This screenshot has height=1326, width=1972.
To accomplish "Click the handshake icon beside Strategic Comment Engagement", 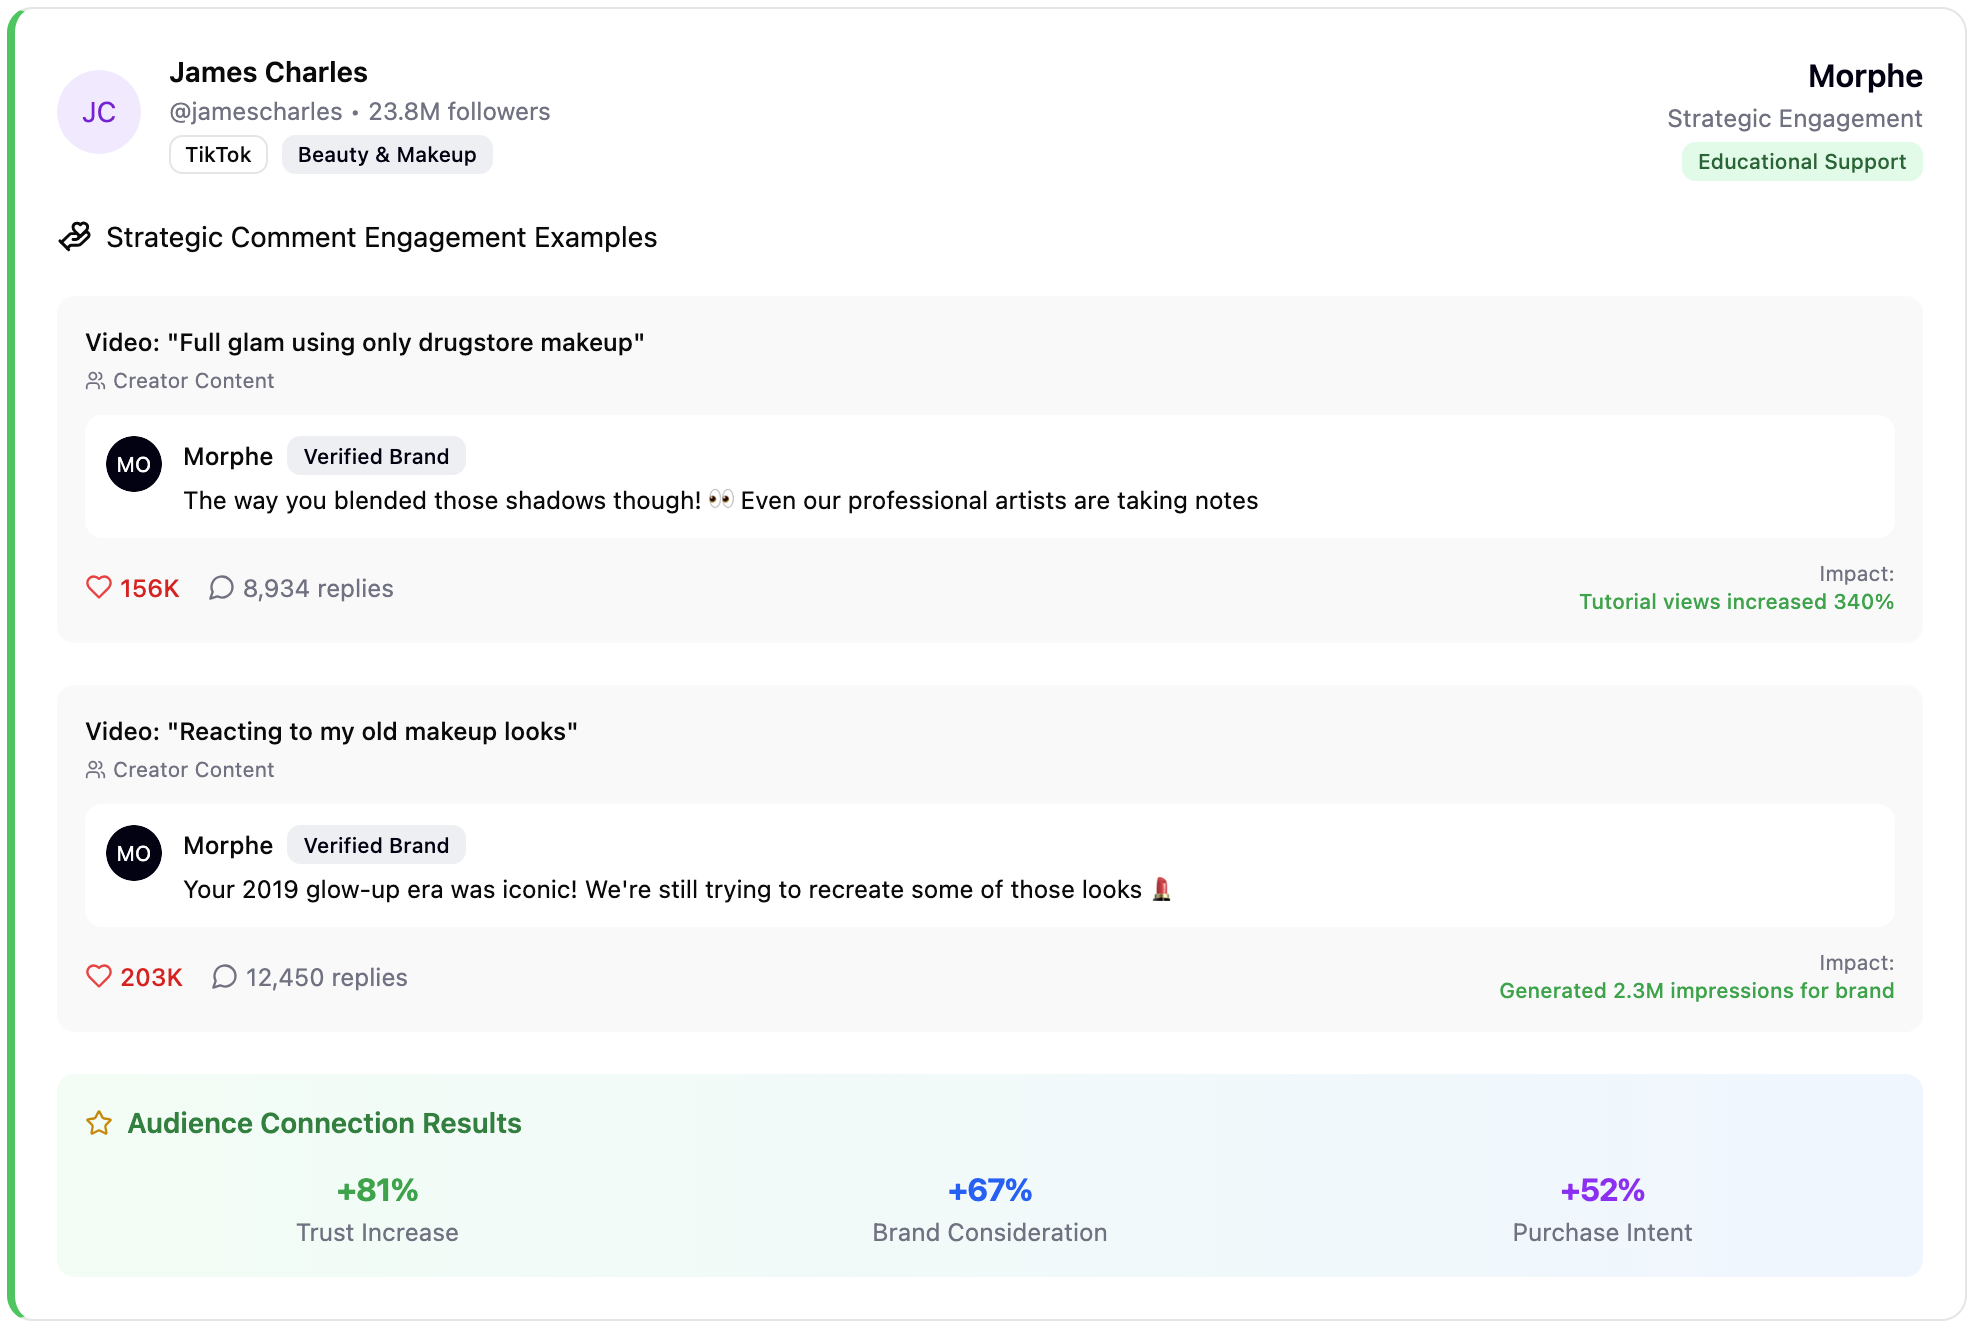I will click(75, 237).
